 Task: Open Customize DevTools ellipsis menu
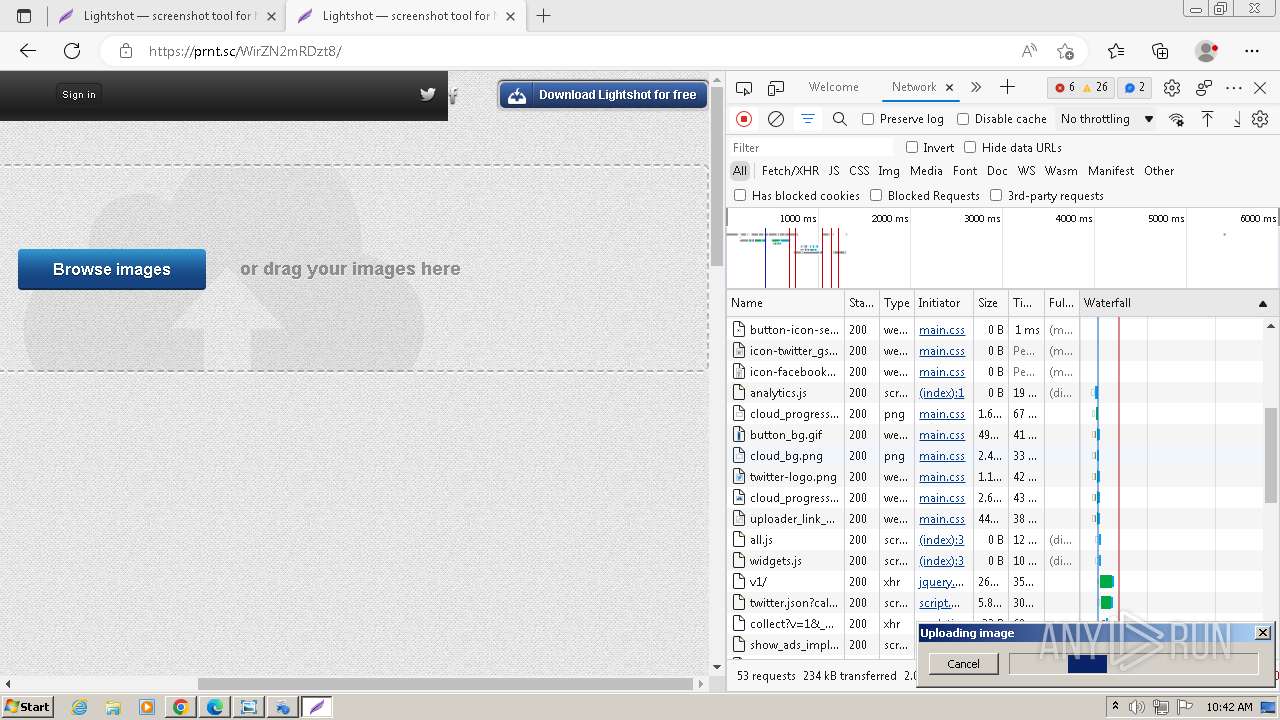pyautogui.click(x=1234, y=88)
